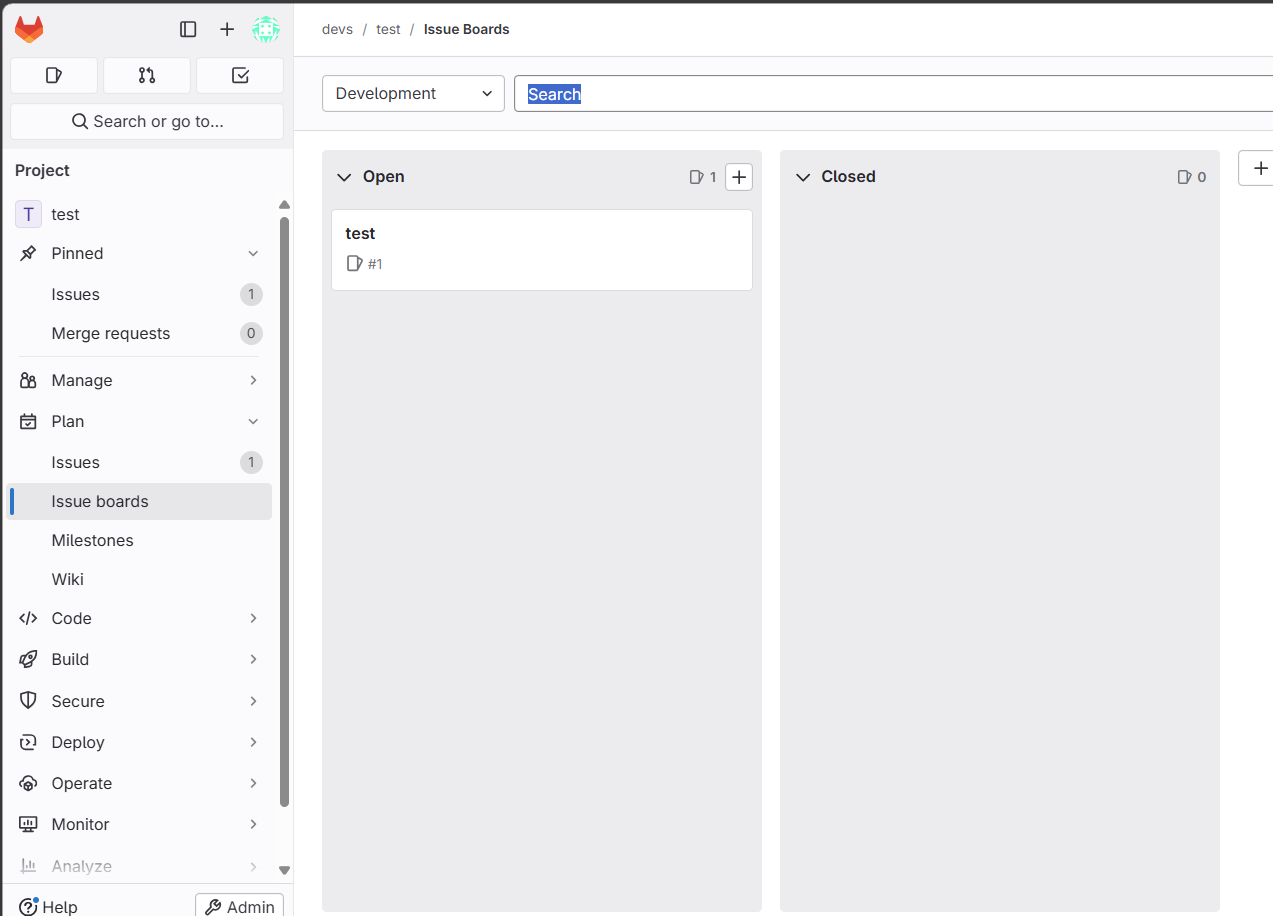1273x916 pixels.
Task: Open the Development board dropdown
Action: [x=413, y=93]
